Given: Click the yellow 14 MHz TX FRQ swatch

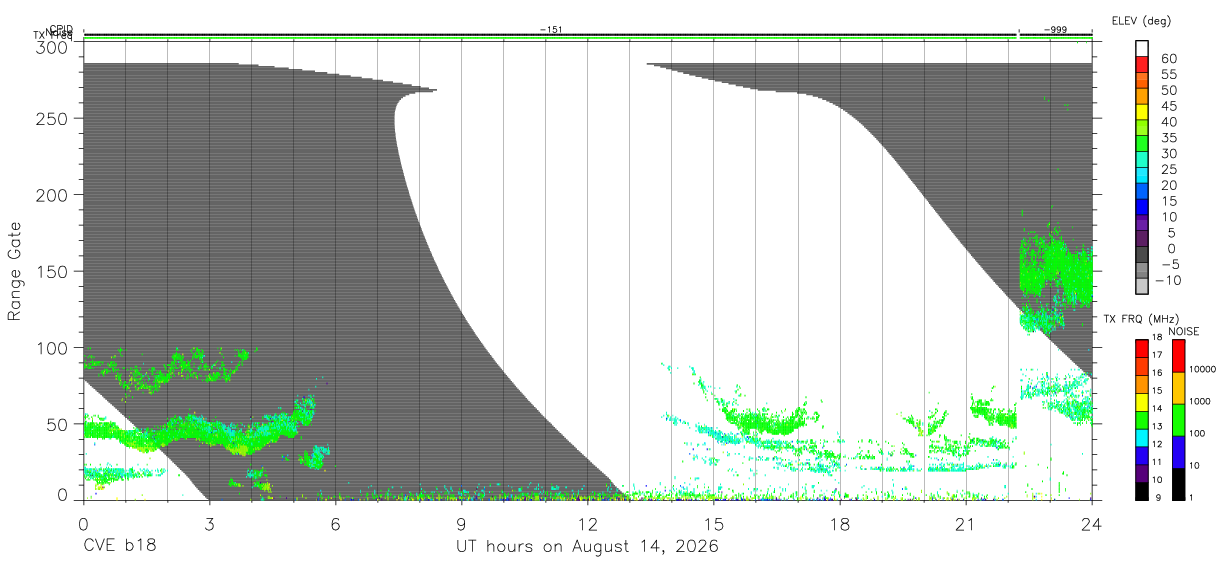Looking at the screenshot, I should pyautogui.click(x=1141, y=402).
